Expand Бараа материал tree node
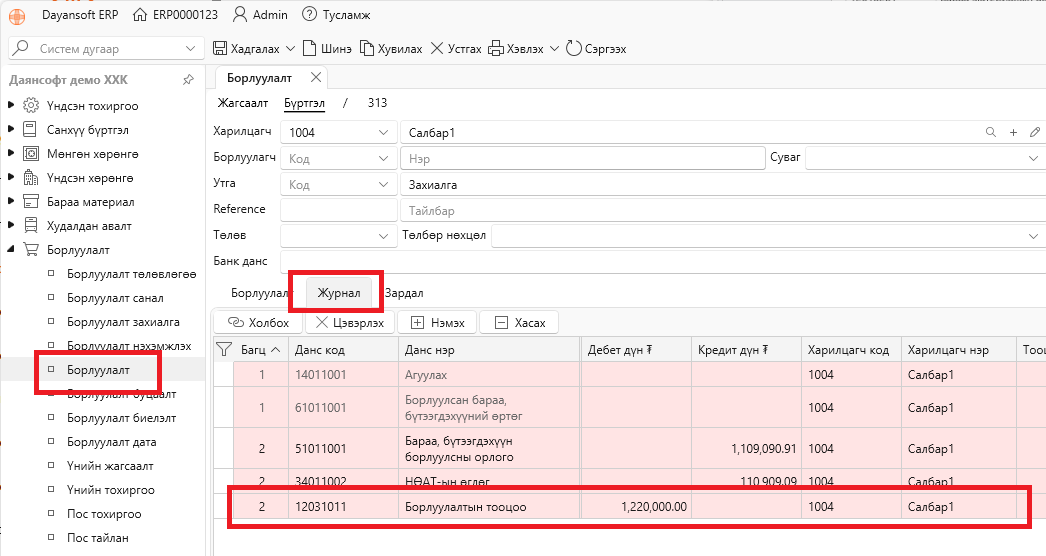The image size is (1046, 556). tap(11, 202)
